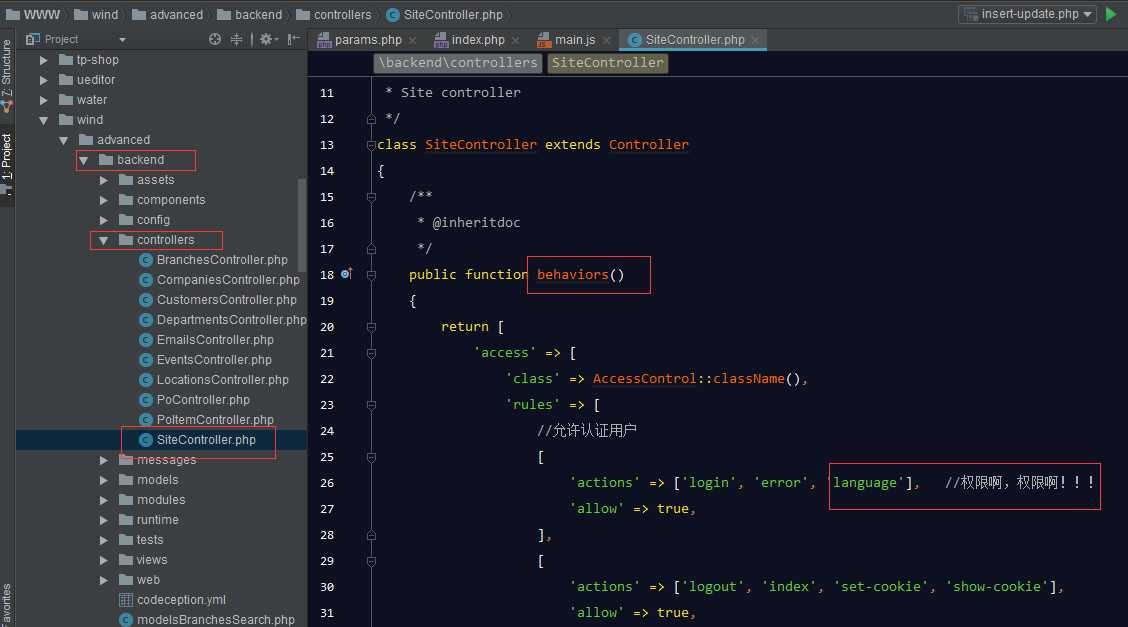Hide the Project tool window

tap(293, 40)
